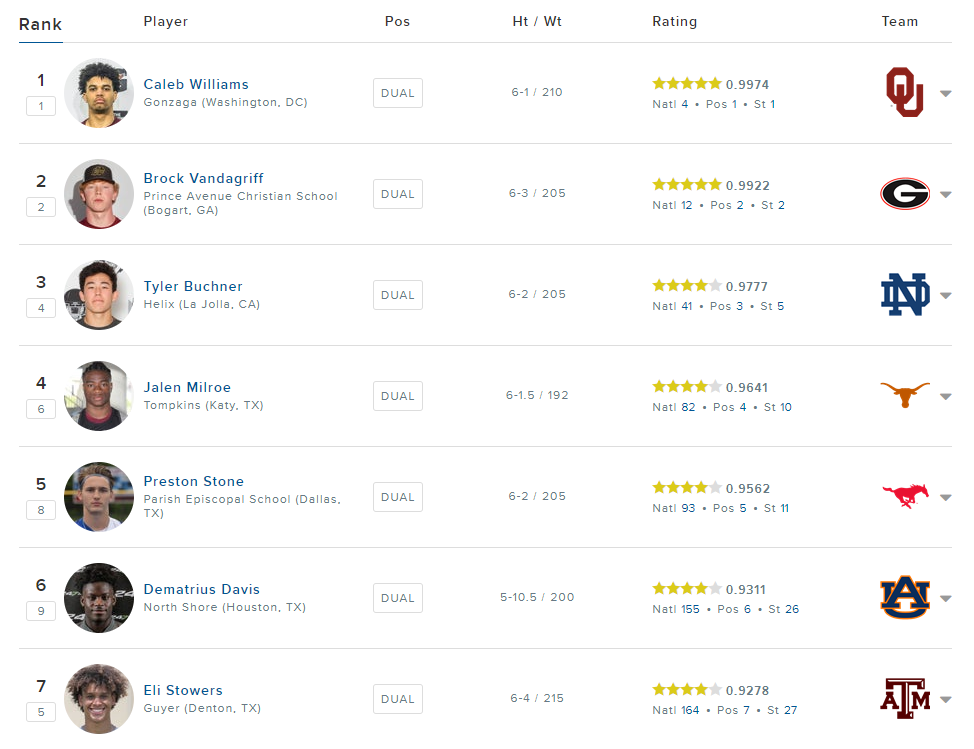Click DUAL position badge for Tyler Buchner
Viewport: 974px width, 749px height.
pos(398,295)
